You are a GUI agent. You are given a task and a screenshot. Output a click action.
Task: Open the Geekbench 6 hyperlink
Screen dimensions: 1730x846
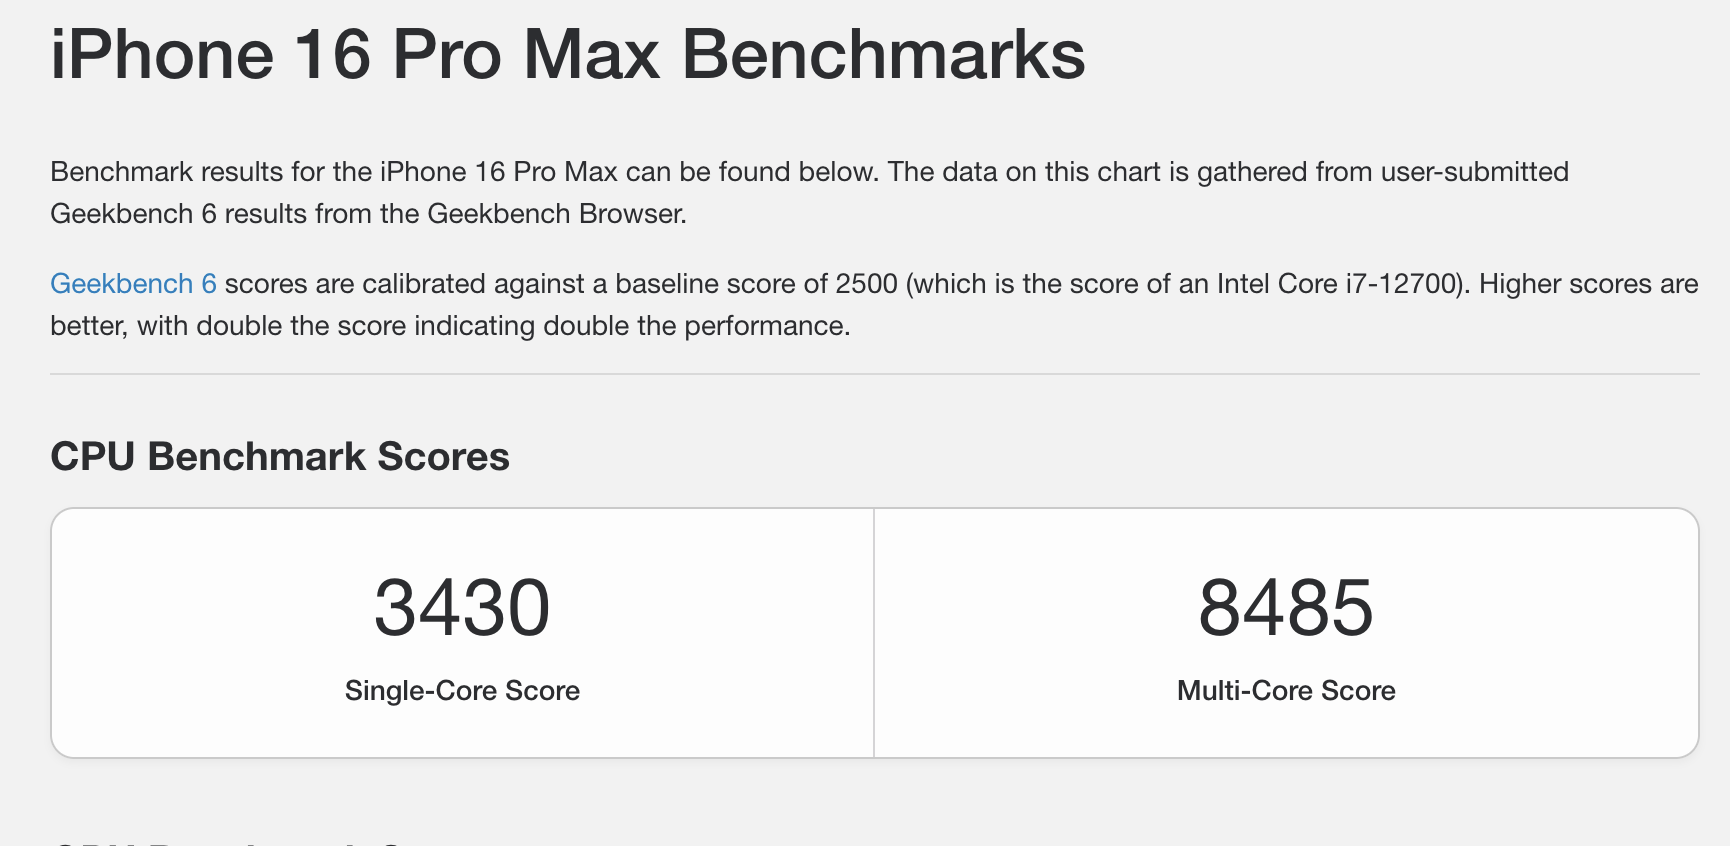click(133, 284)
